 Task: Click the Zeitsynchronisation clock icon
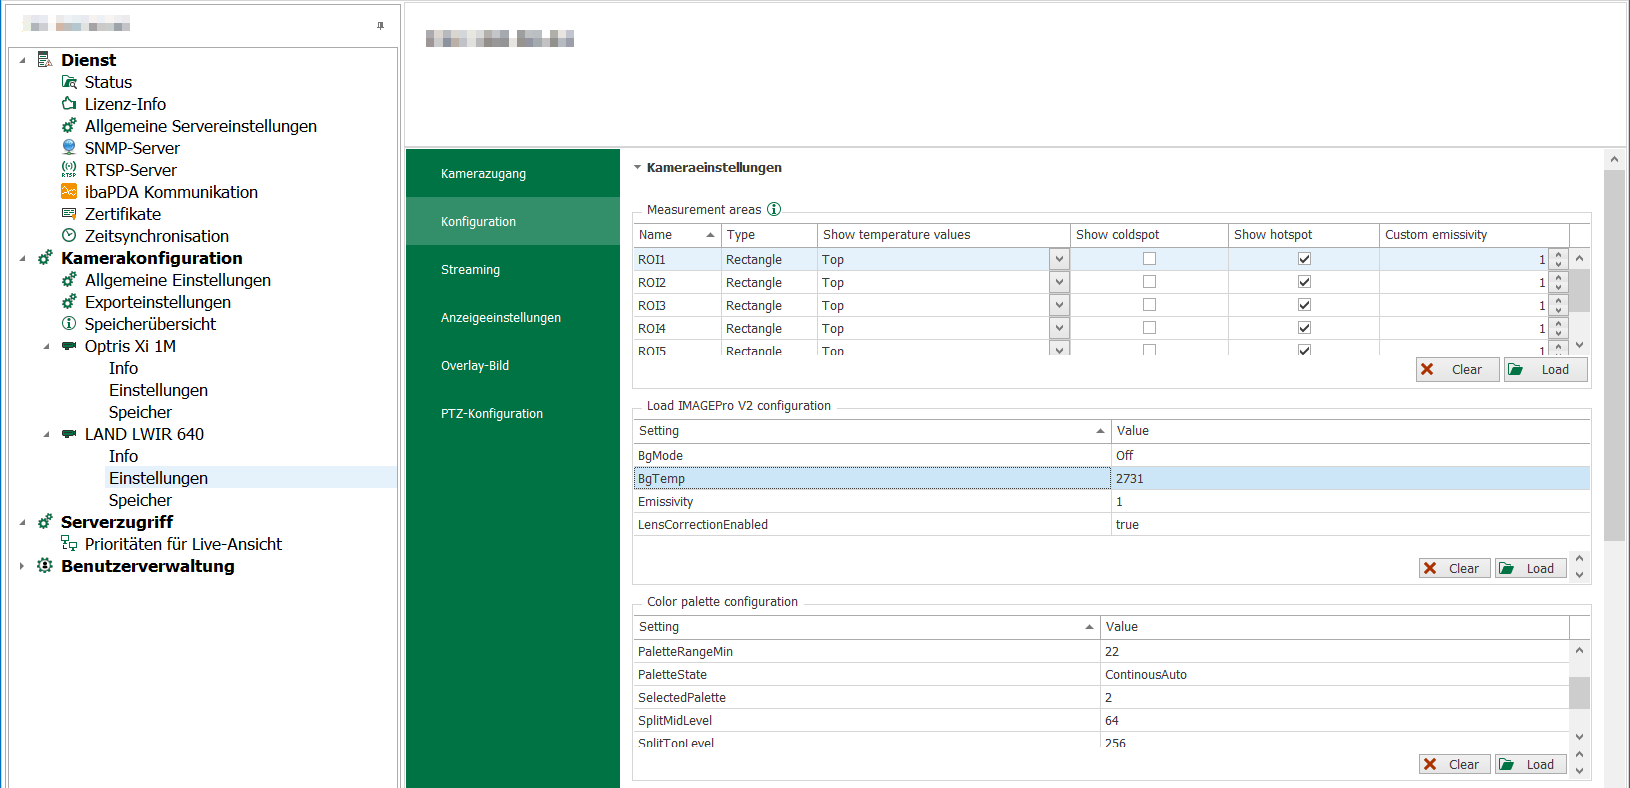pyautogui.click(x=69, y=236)
